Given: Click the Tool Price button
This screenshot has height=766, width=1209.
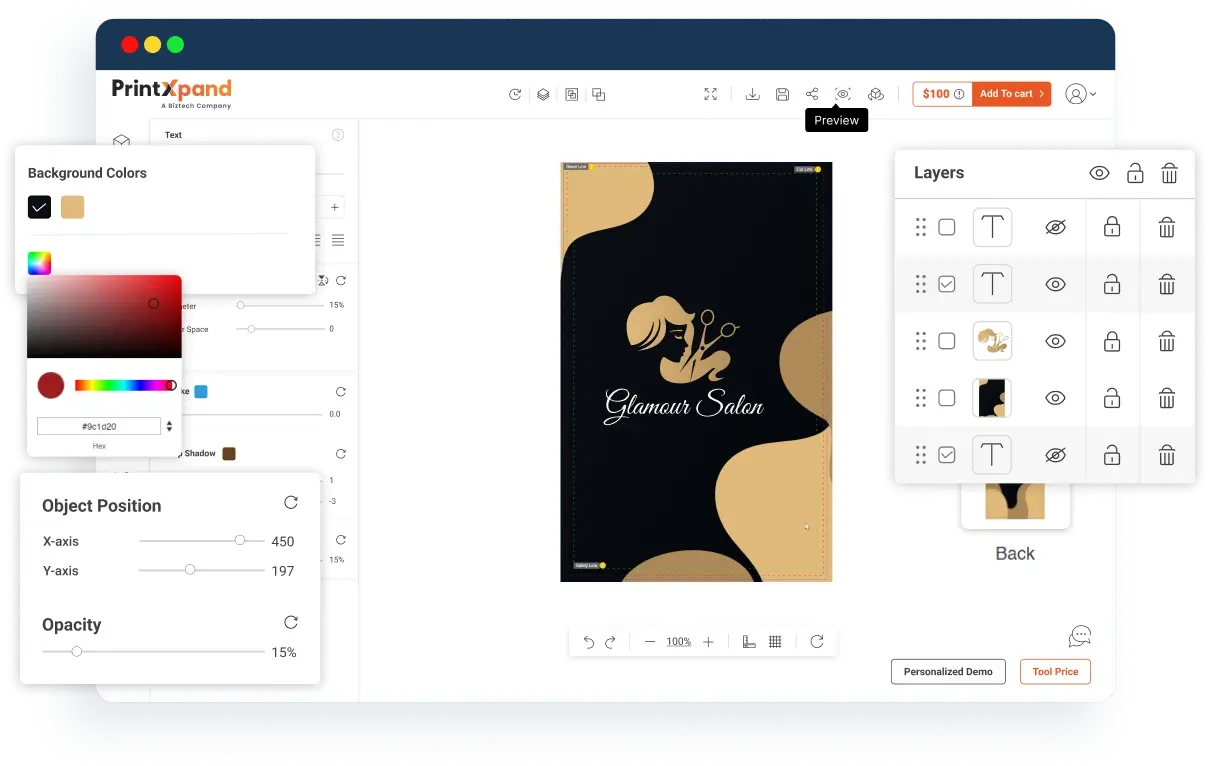Looking at the screenshot, I should point(1055,672).
